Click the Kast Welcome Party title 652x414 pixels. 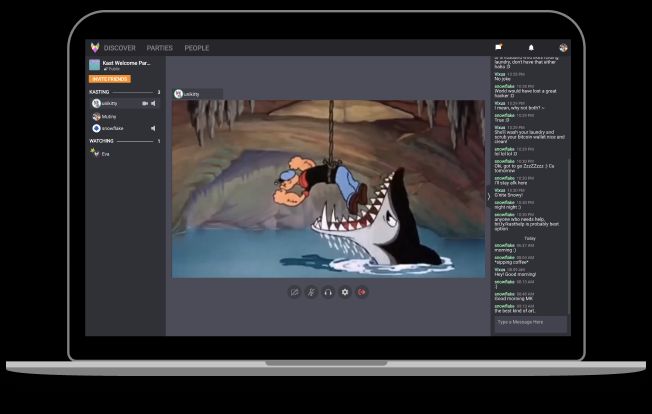coord(126,63)
